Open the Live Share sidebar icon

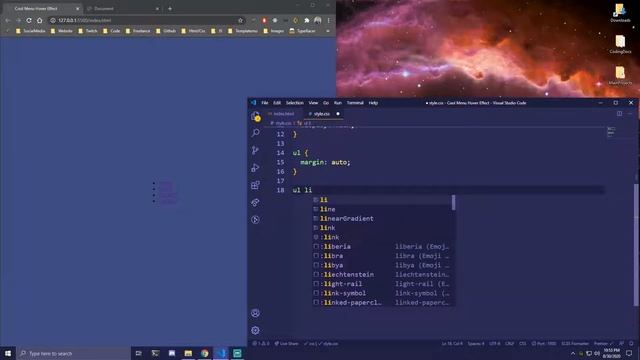256,202
